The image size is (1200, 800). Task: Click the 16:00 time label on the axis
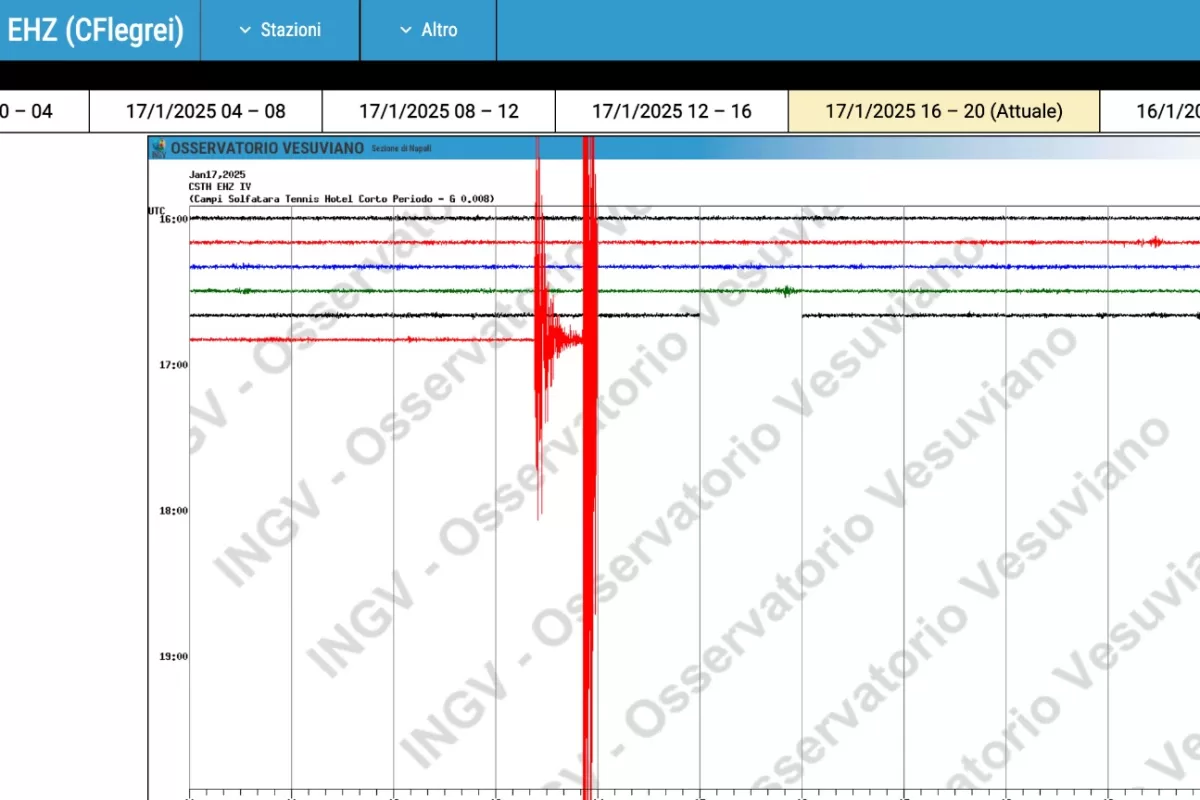click(x=173, y=218)
